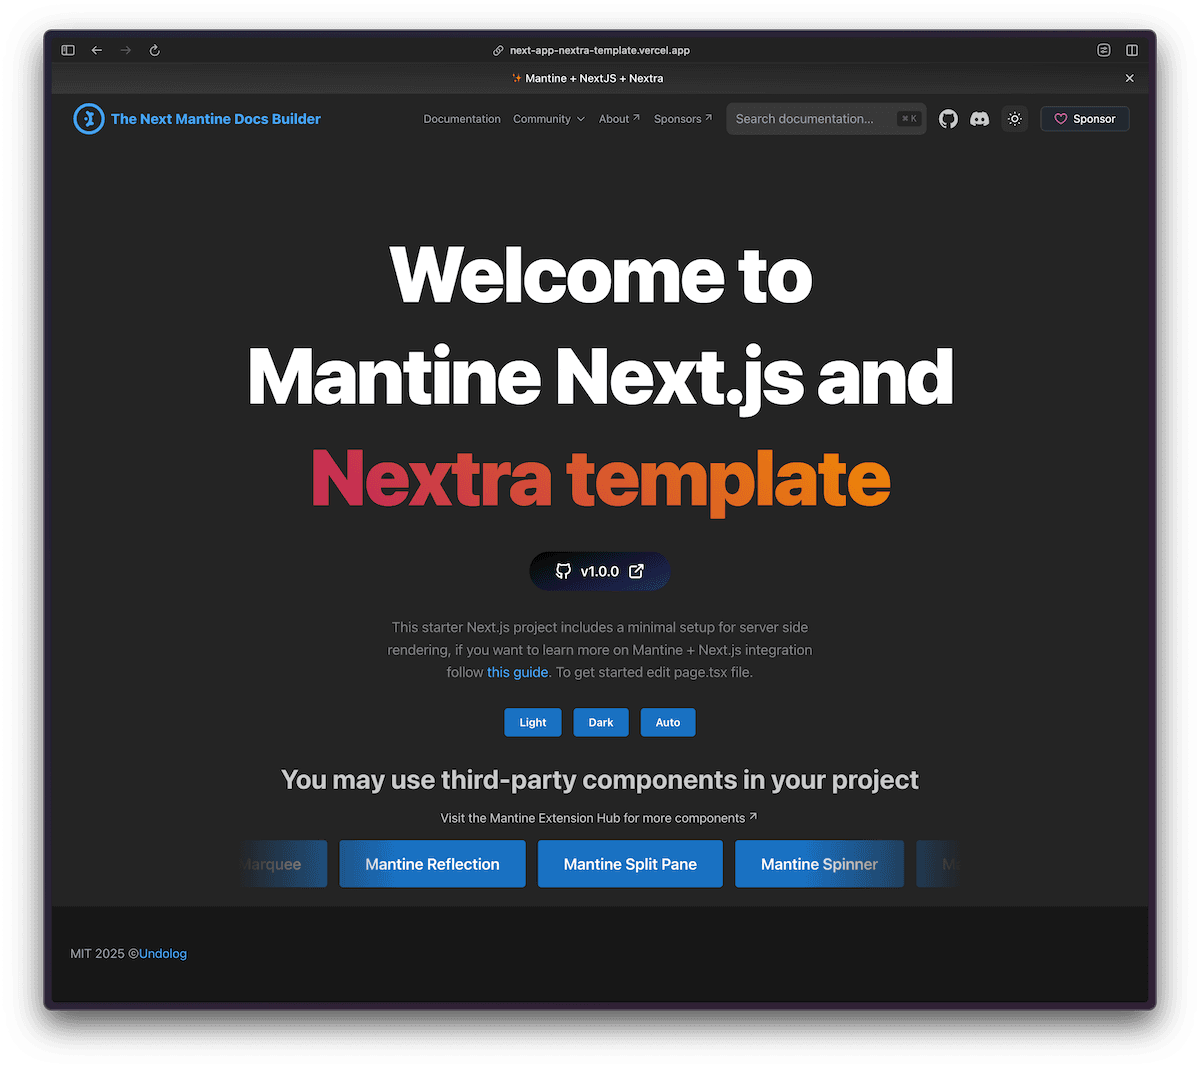Expand the About menu

pyautogui.click(x=619, y=118)
